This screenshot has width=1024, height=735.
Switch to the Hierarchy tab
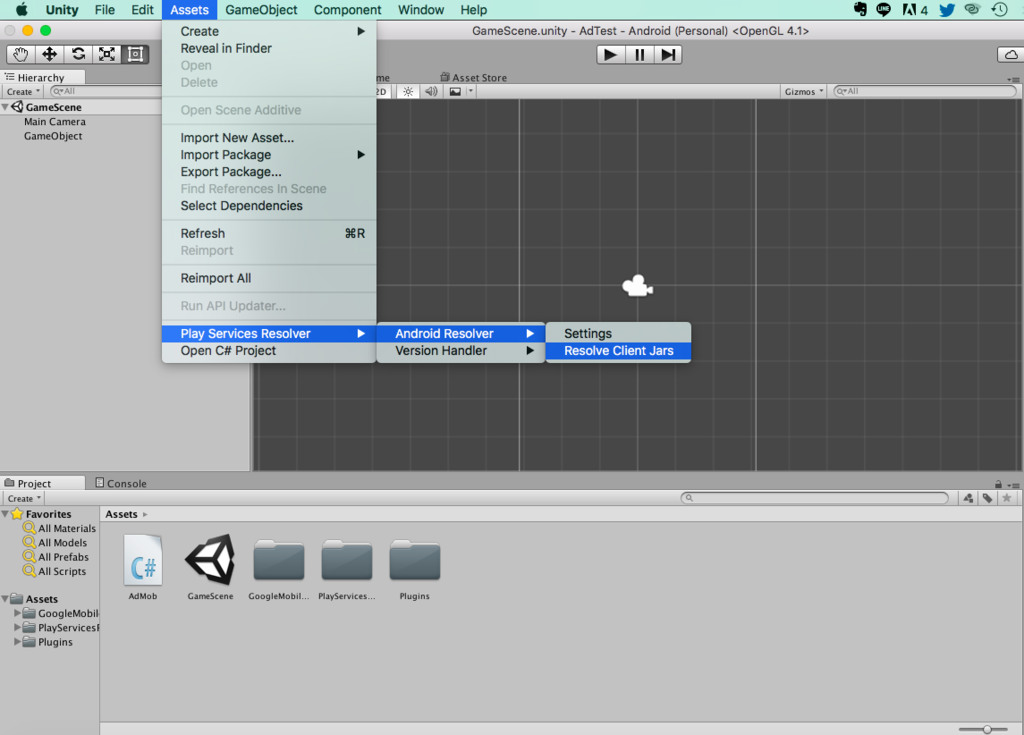41,78
